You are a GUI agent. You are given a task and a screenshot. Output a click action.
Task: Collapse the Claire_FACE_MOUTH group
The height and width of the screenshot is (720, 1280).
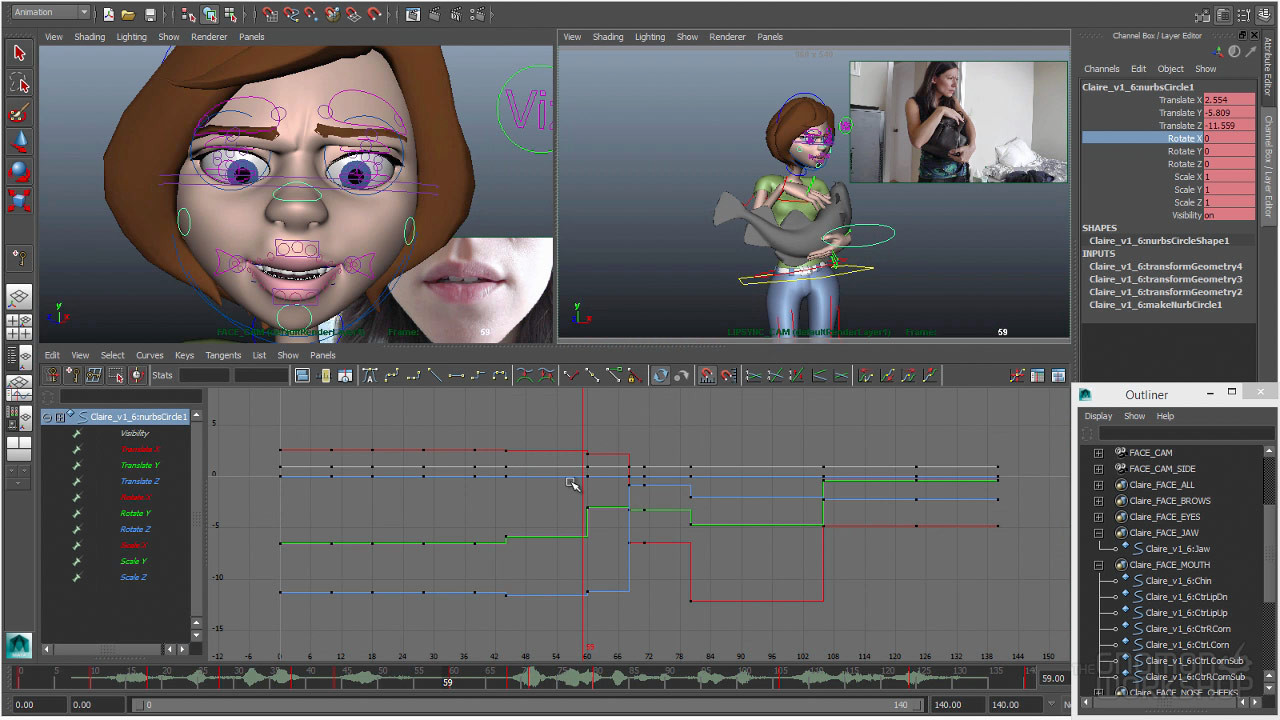pos(1098,565)
